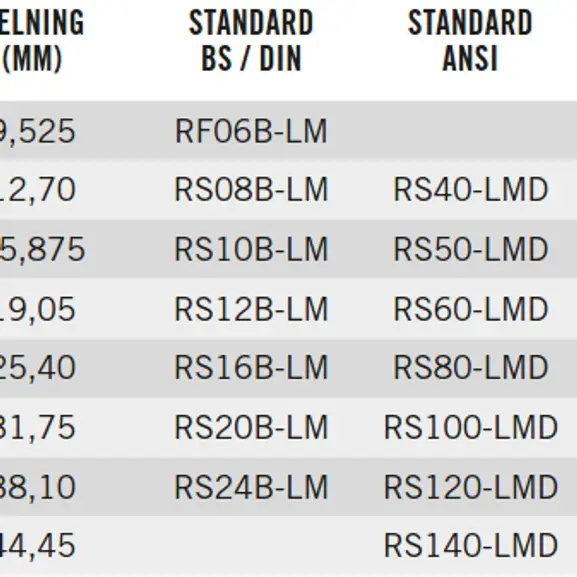This screenshot has width=577, height=577.
Task: Select the RS08B-LM cell
Action: click(x=251, y=190)
